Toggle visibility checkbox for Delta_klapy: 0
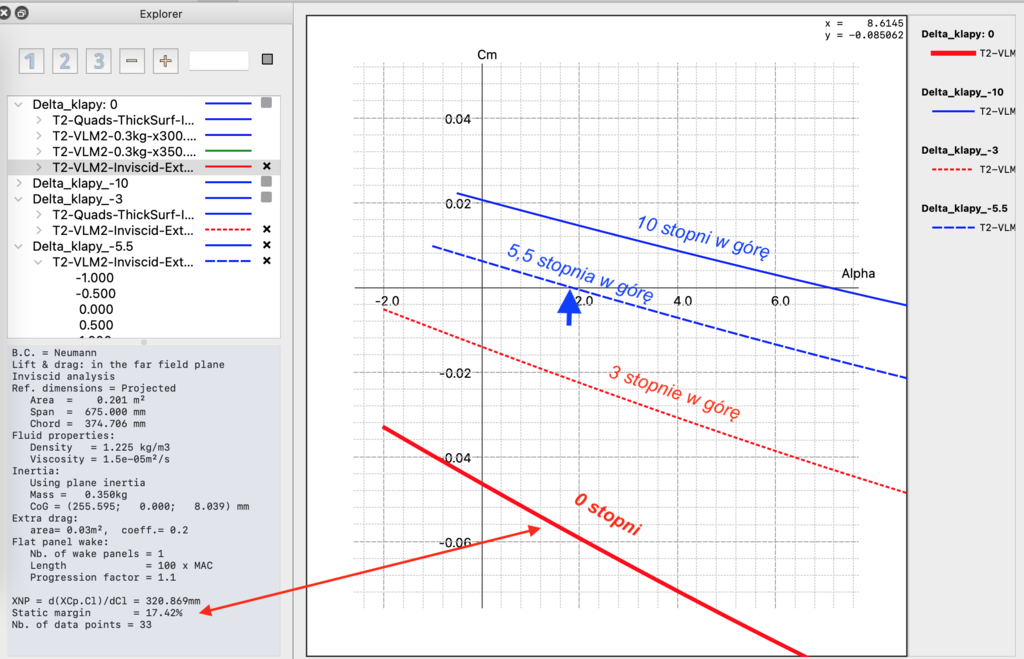 [x=267, y=103]
